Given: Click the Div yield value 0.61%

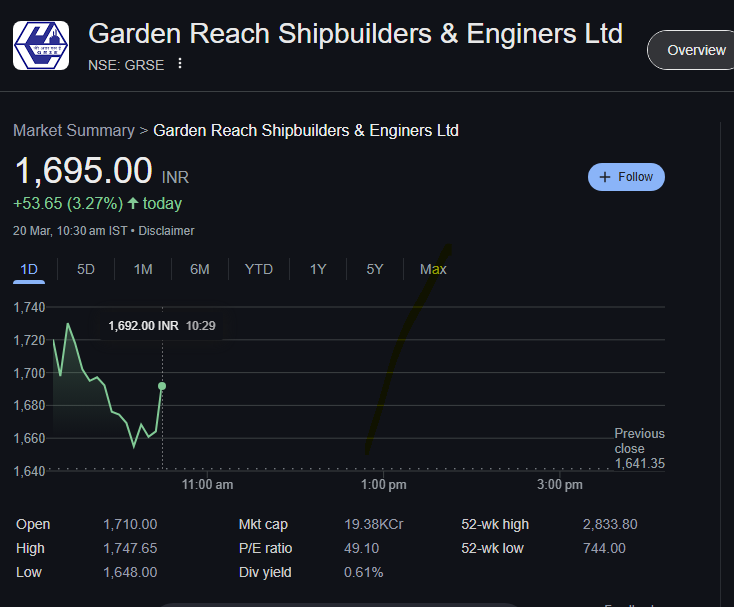Looking at the screenshot, I should (363, 572).
